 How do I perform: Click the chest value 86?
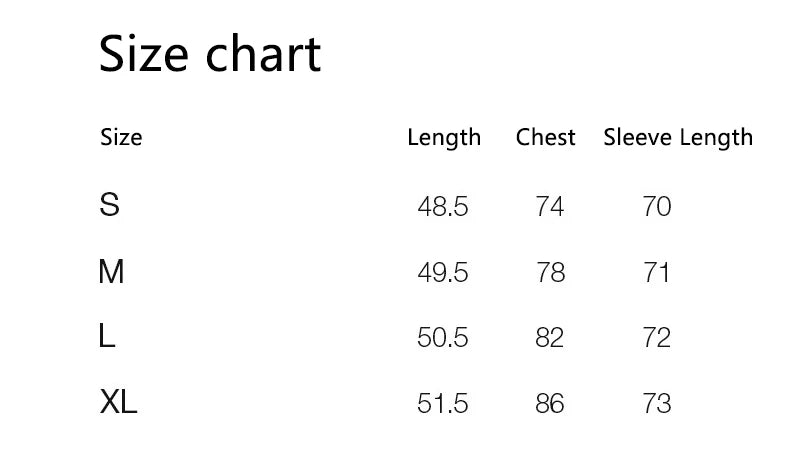[x=550, y=404]
